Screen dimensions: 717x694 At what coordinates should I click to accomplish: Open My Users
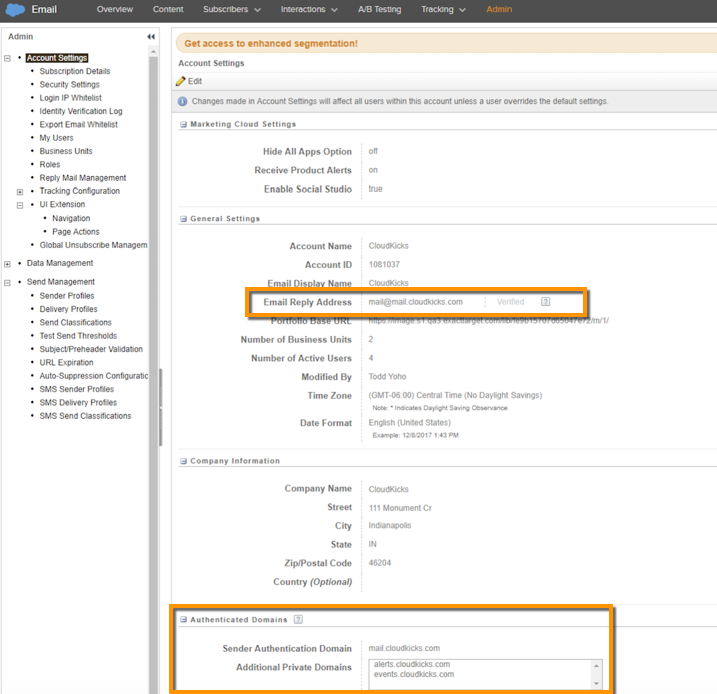(56, 138)
